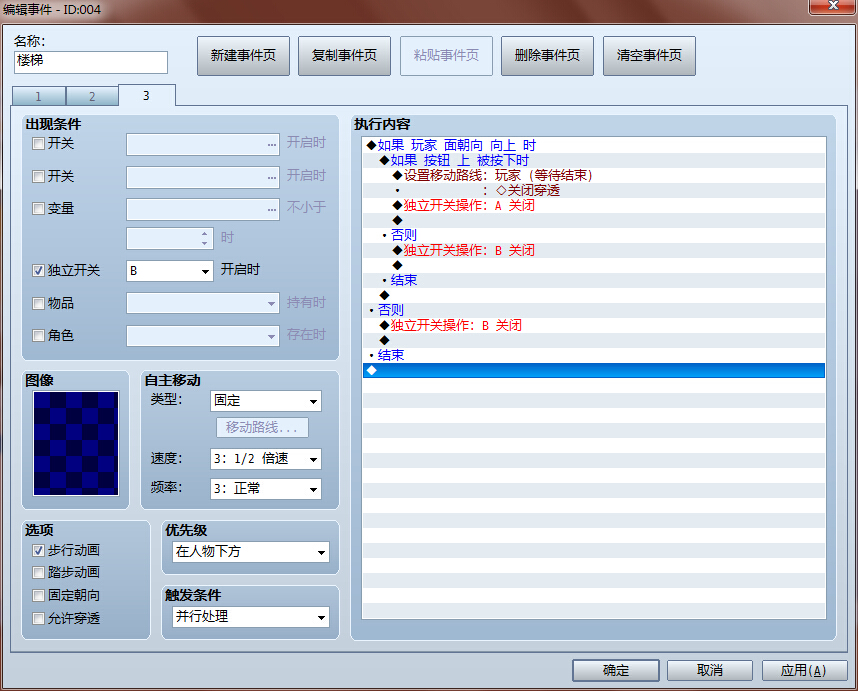Cancel with the 取消 button
The height and width of the screenshot is (691, 858).
tap(710, 670)
